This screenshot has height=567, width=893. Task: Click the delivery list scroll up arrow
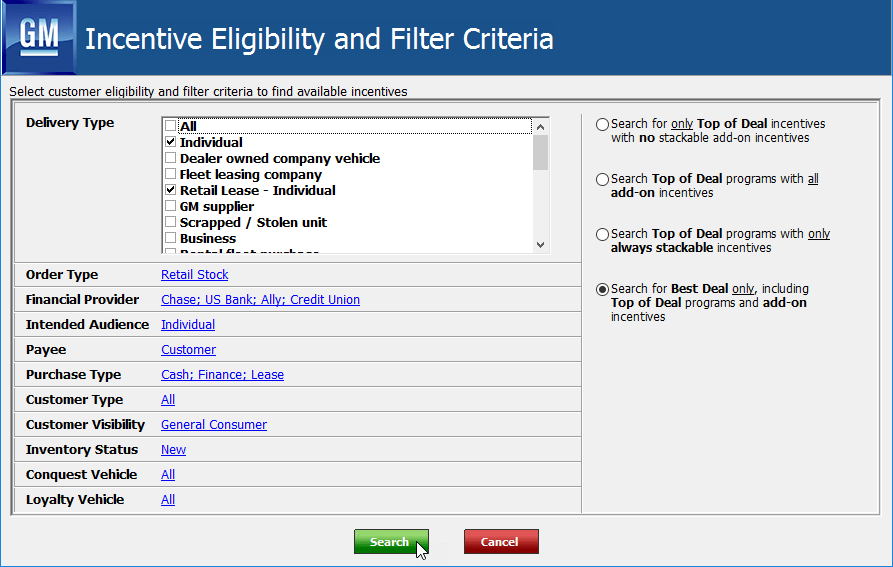(540, 127)
